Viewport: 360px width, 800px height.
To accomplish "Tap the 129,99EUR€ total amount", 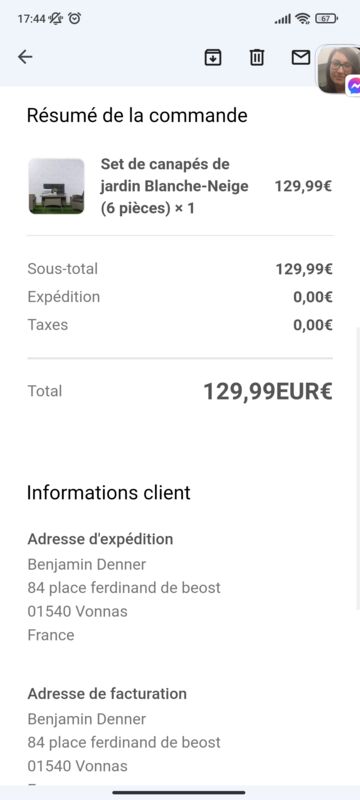I will point(268,392).
